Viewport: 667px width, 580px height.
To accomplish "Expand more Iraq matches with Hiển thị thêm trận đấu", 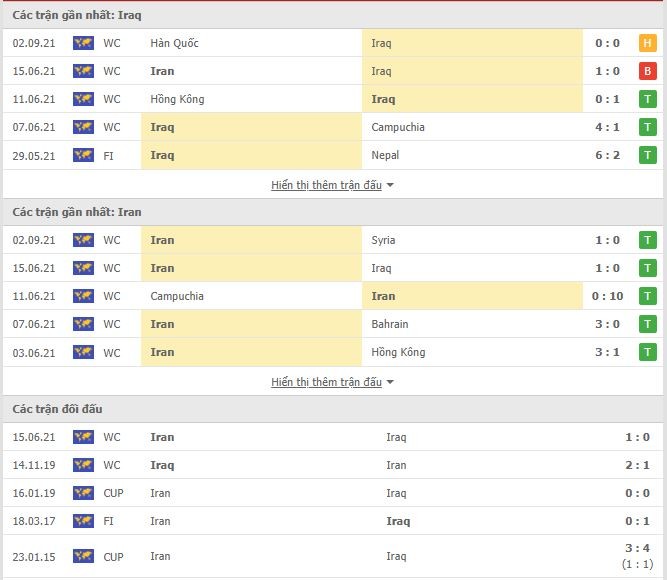I will point(326,185).
